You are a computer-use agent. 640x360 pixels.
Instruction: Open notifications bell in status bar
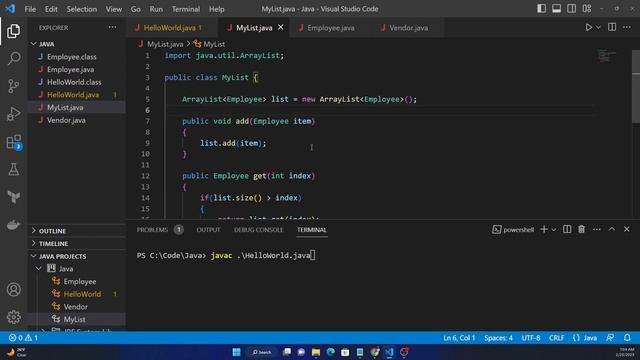click(x=627, y=338)
